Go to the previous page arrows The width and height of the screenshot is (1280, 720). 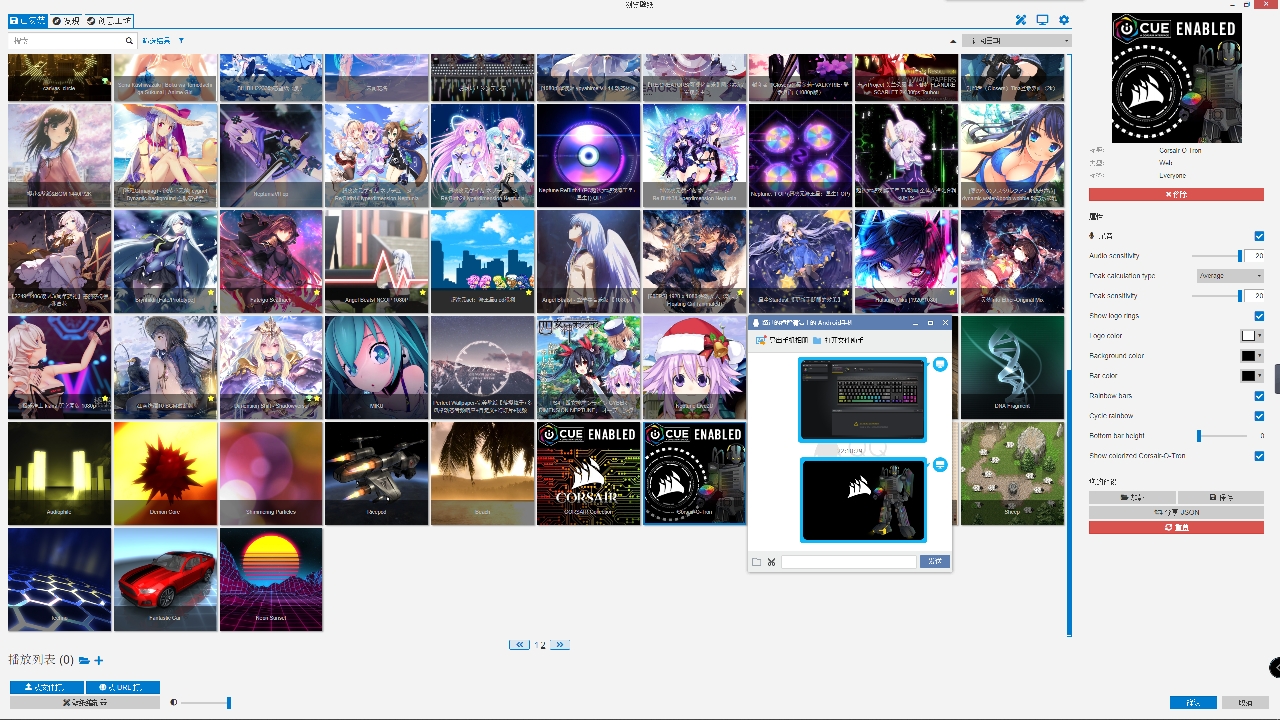tap(519, 645)
